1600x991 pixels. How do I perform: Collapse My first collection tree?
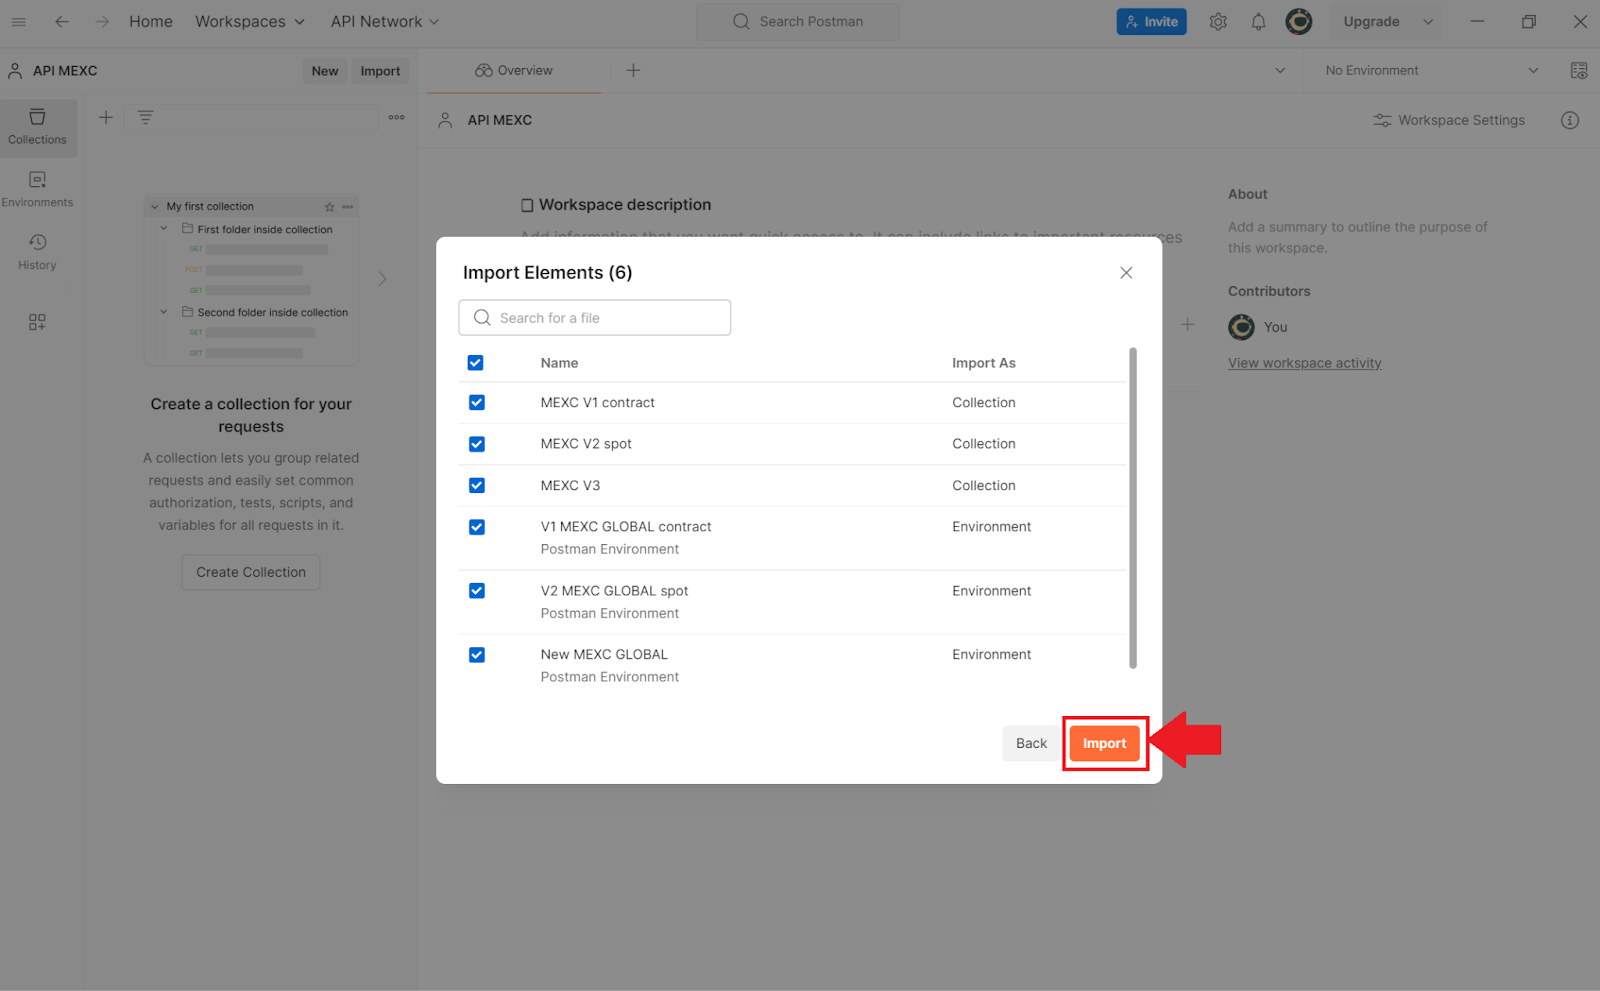coord(155,207)
